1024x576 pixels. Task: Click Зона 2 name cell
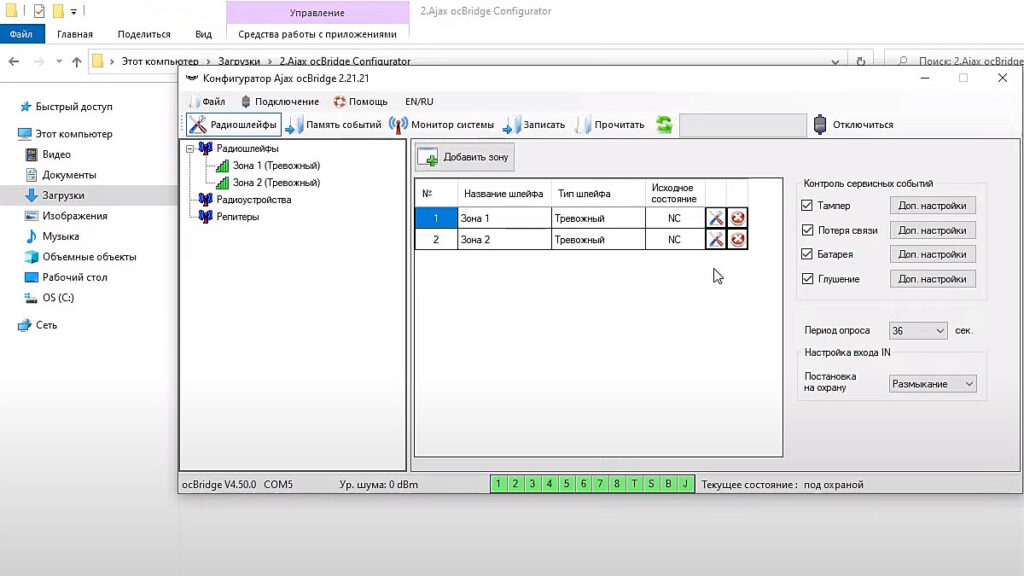[504, 240]
